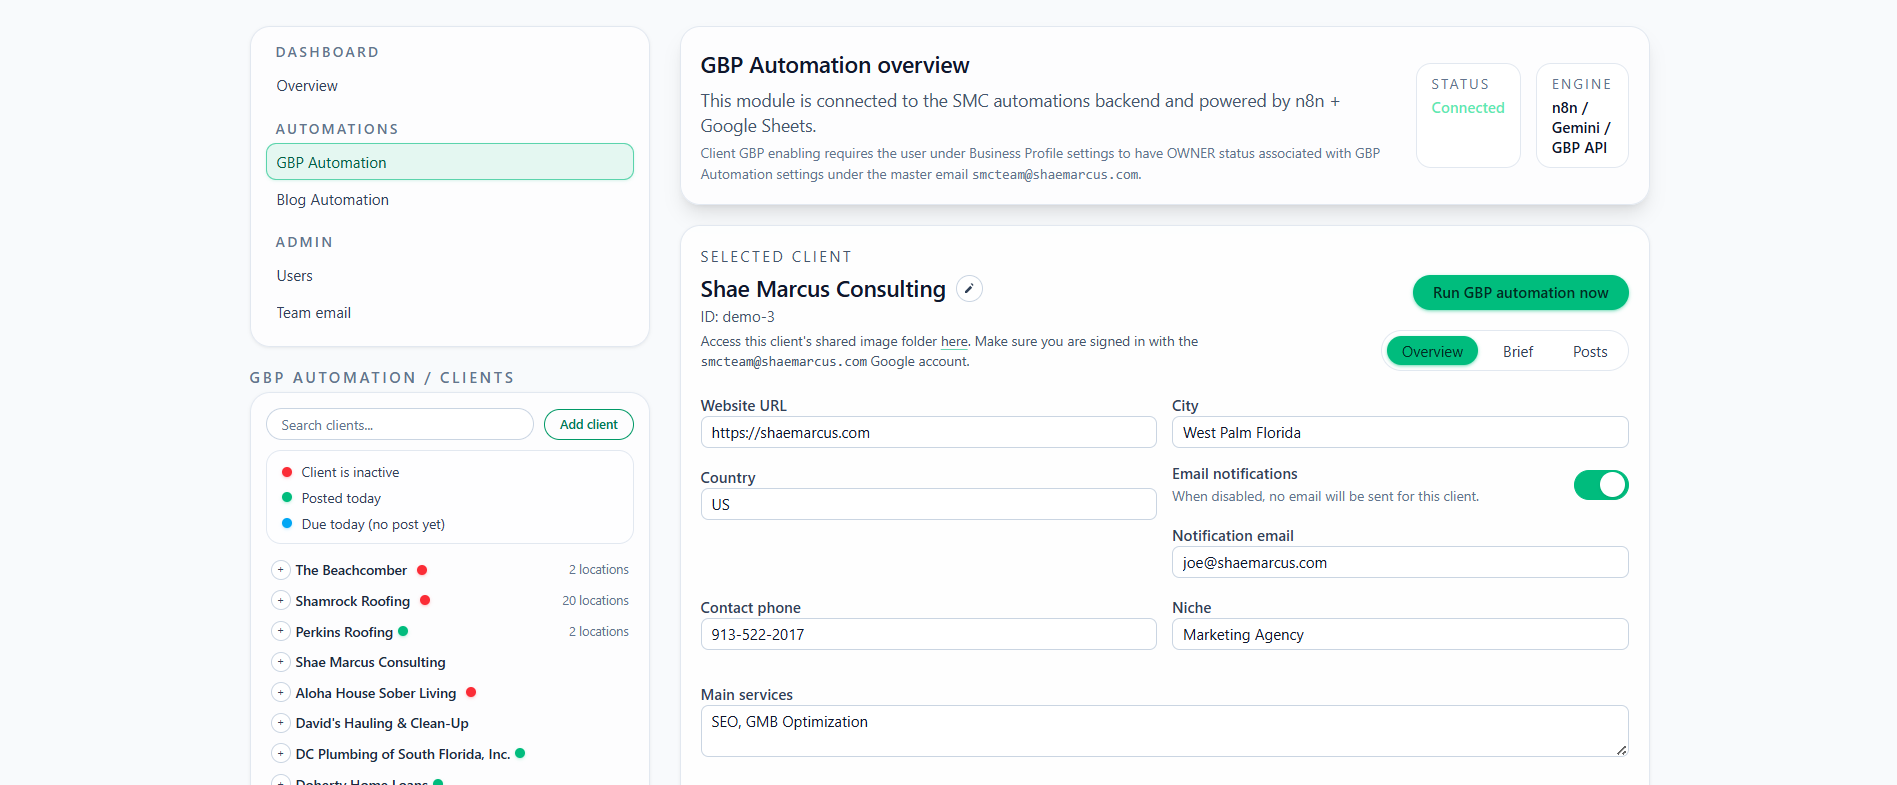The width and height of the screenshot is (1897, 785).
Task: Click '20 locations' beside Shamrock Roofing
Action: pyautogui.click(x=595, y=601)
